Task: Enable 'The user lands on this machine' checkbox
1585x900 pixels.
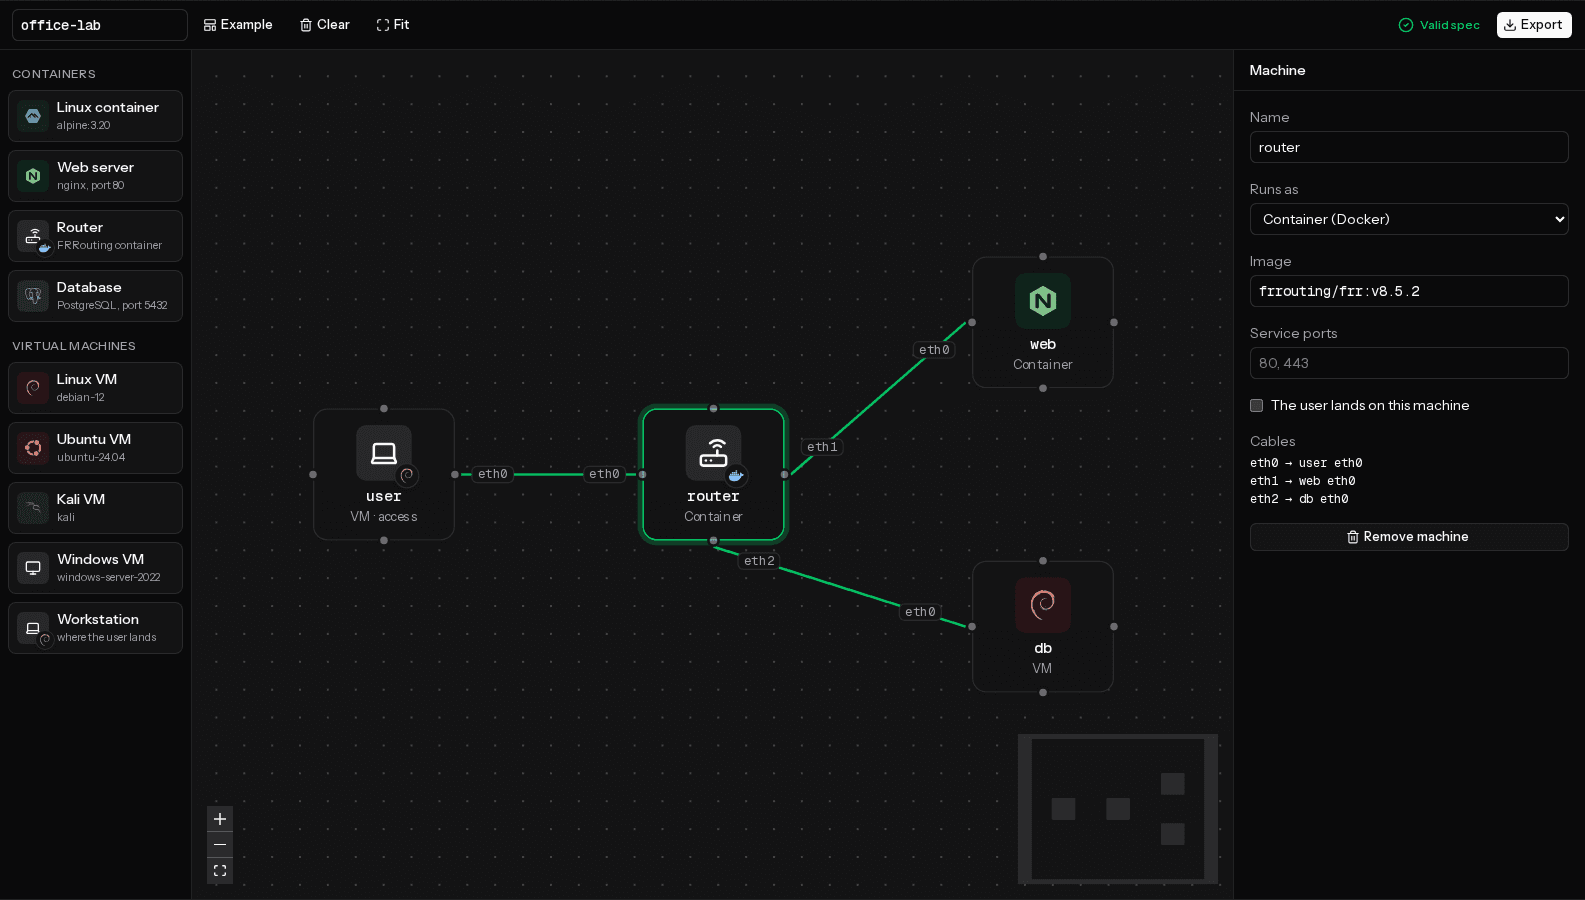Action: coord(1257,405)
